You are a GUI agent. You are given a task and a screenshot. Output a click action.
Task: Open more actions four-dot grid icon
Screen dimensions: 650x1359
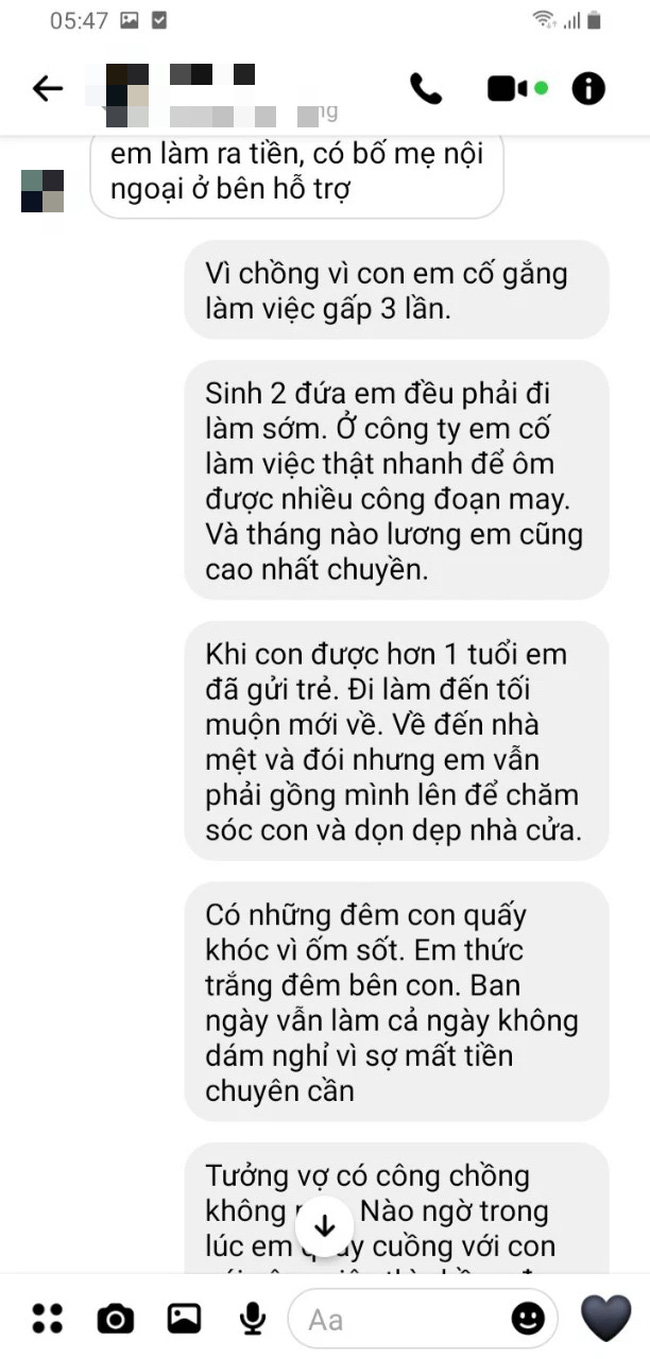coord(47,1318)
